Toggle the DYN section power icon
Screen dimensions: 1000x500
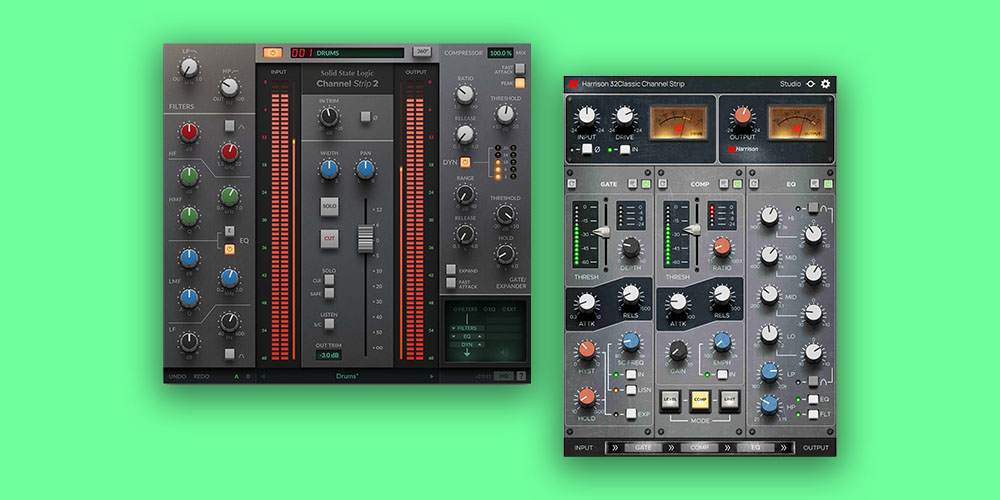click(x=465, y=162)
